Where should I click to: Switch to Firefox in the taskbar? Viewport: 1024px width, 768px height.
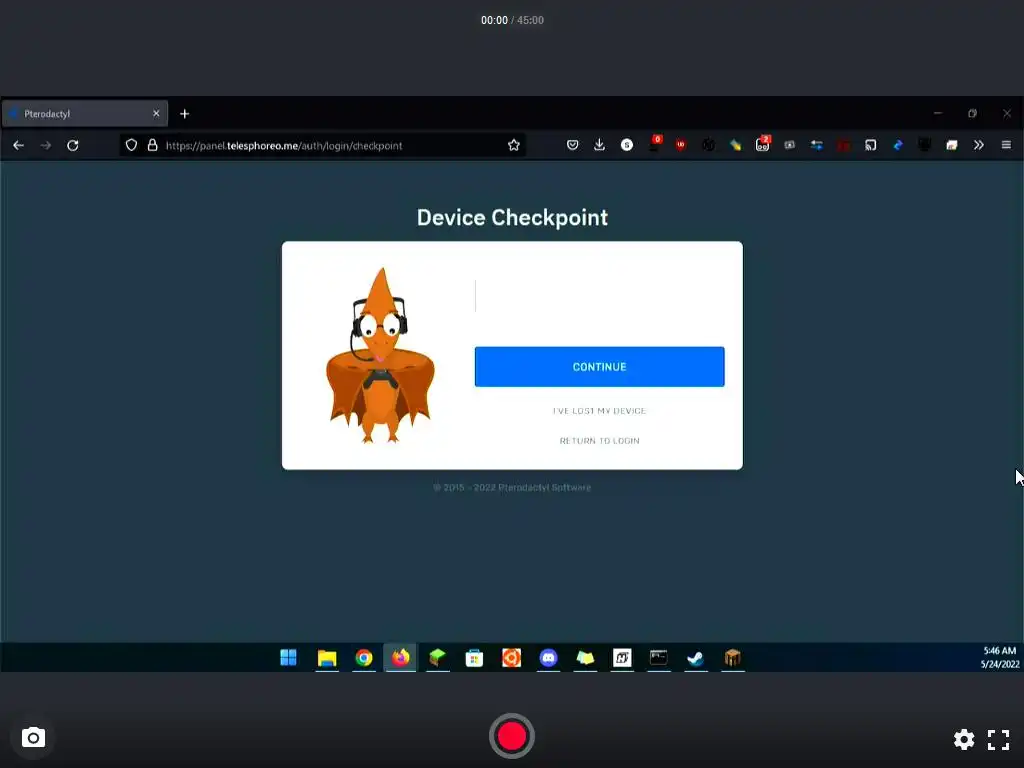pos(400,658)
